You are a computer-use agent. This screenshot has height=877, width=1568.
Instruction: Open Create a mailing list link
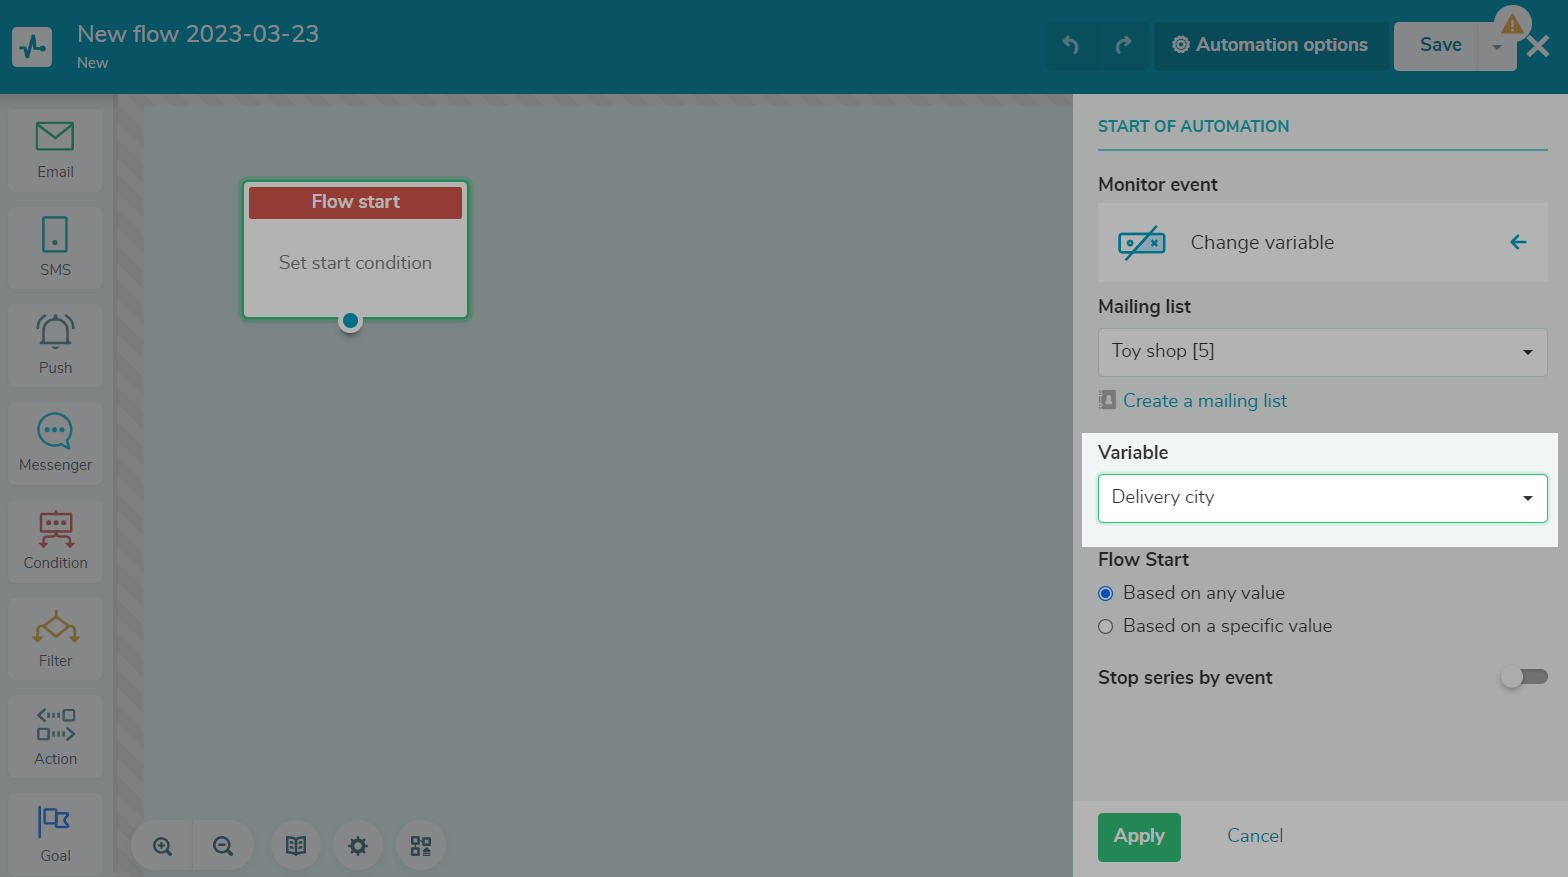coord(1205,401)
